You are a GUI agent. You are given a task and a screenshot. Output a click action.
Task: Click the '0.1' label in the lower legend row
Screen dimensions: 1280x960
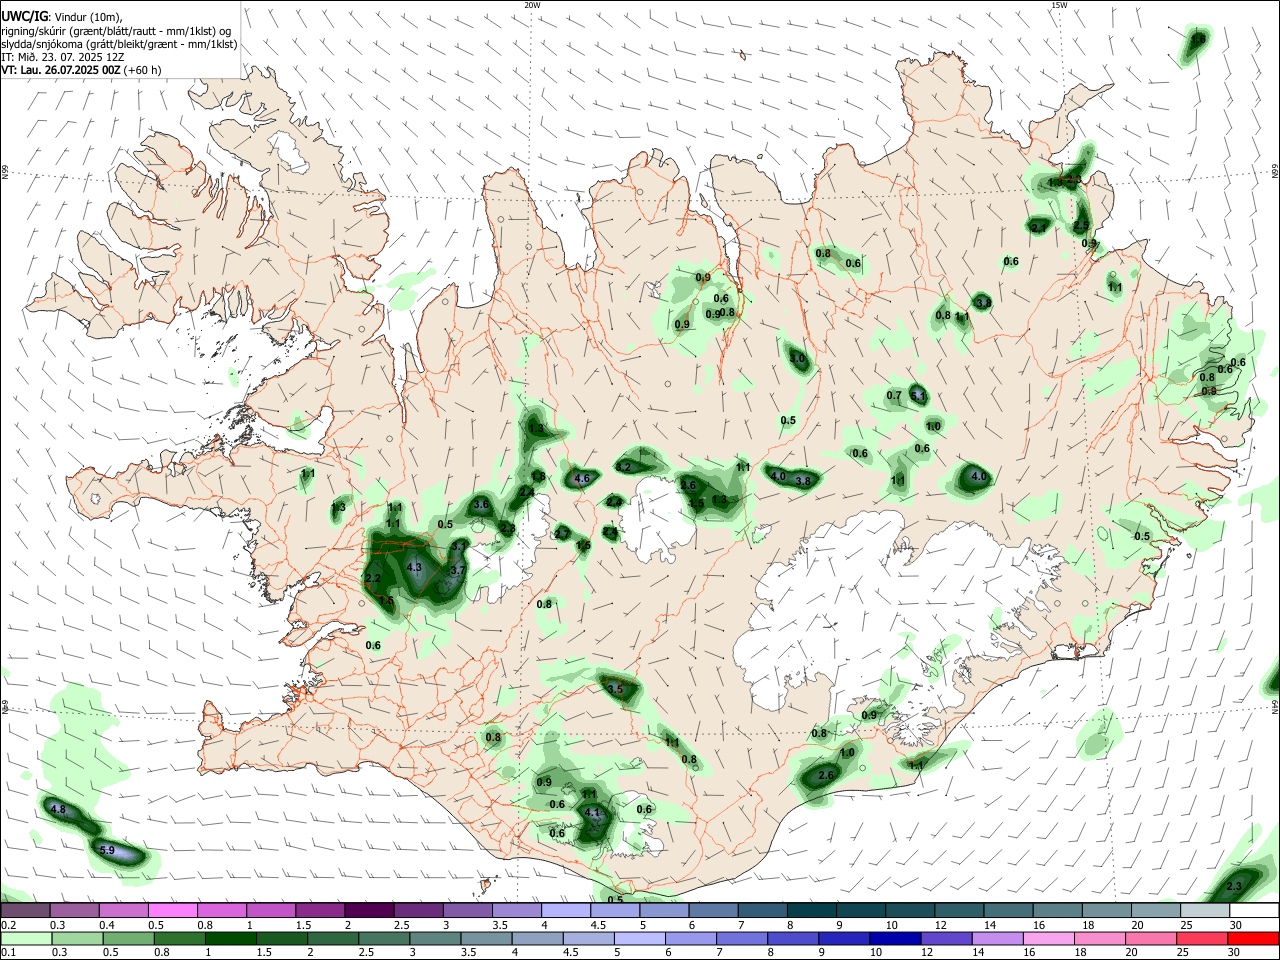pyautogui.click(x=8, y=953)
